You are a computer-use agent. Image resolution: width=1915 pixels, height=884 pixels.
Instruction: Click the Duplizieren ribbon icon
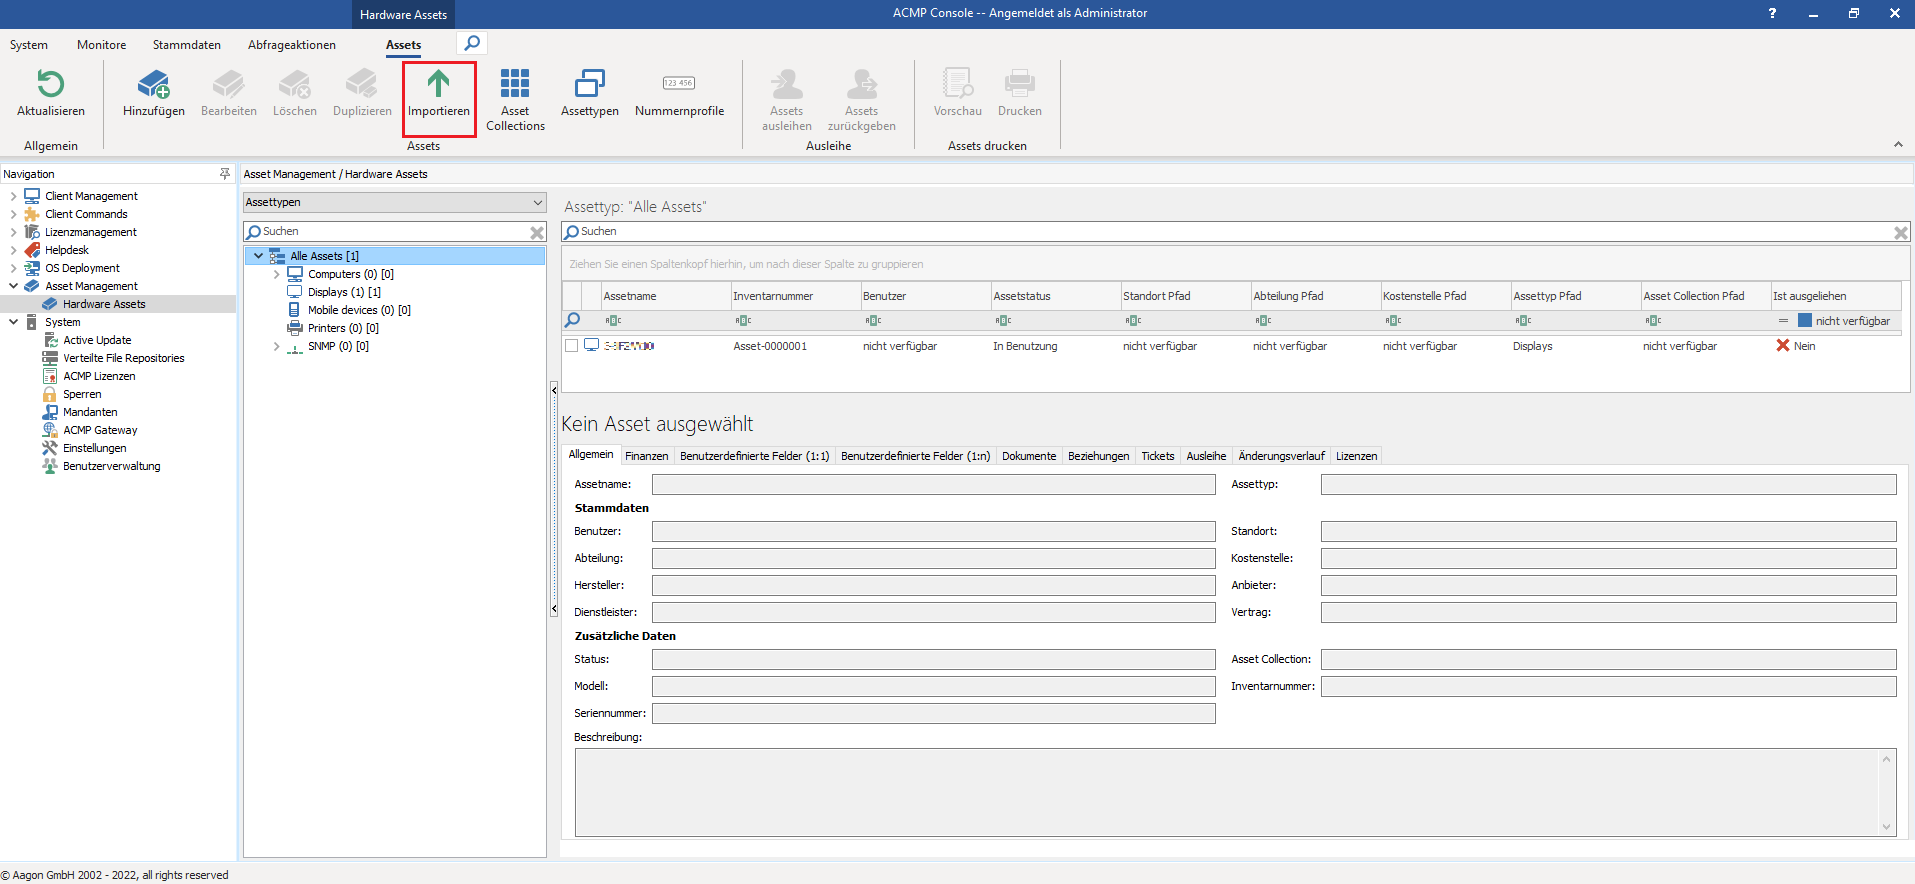pos(362,83)
